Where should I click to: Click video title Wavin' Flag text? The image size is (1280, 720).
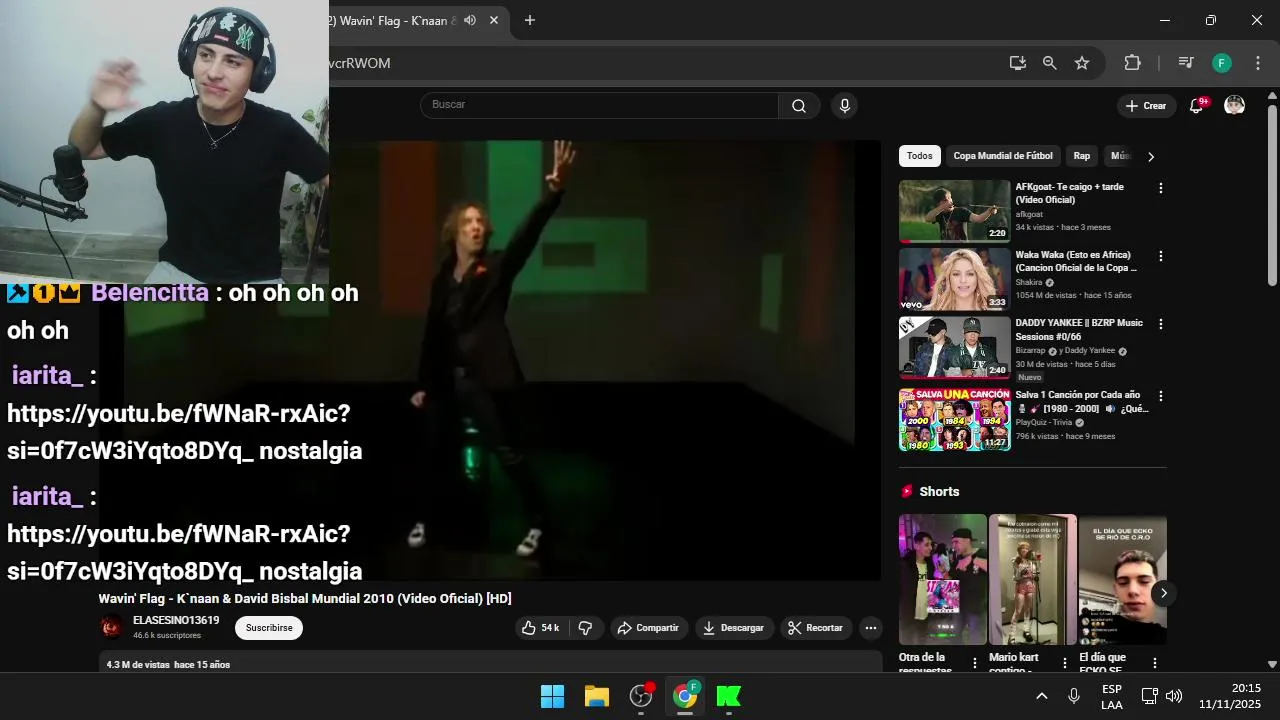(x=305, y=599)
